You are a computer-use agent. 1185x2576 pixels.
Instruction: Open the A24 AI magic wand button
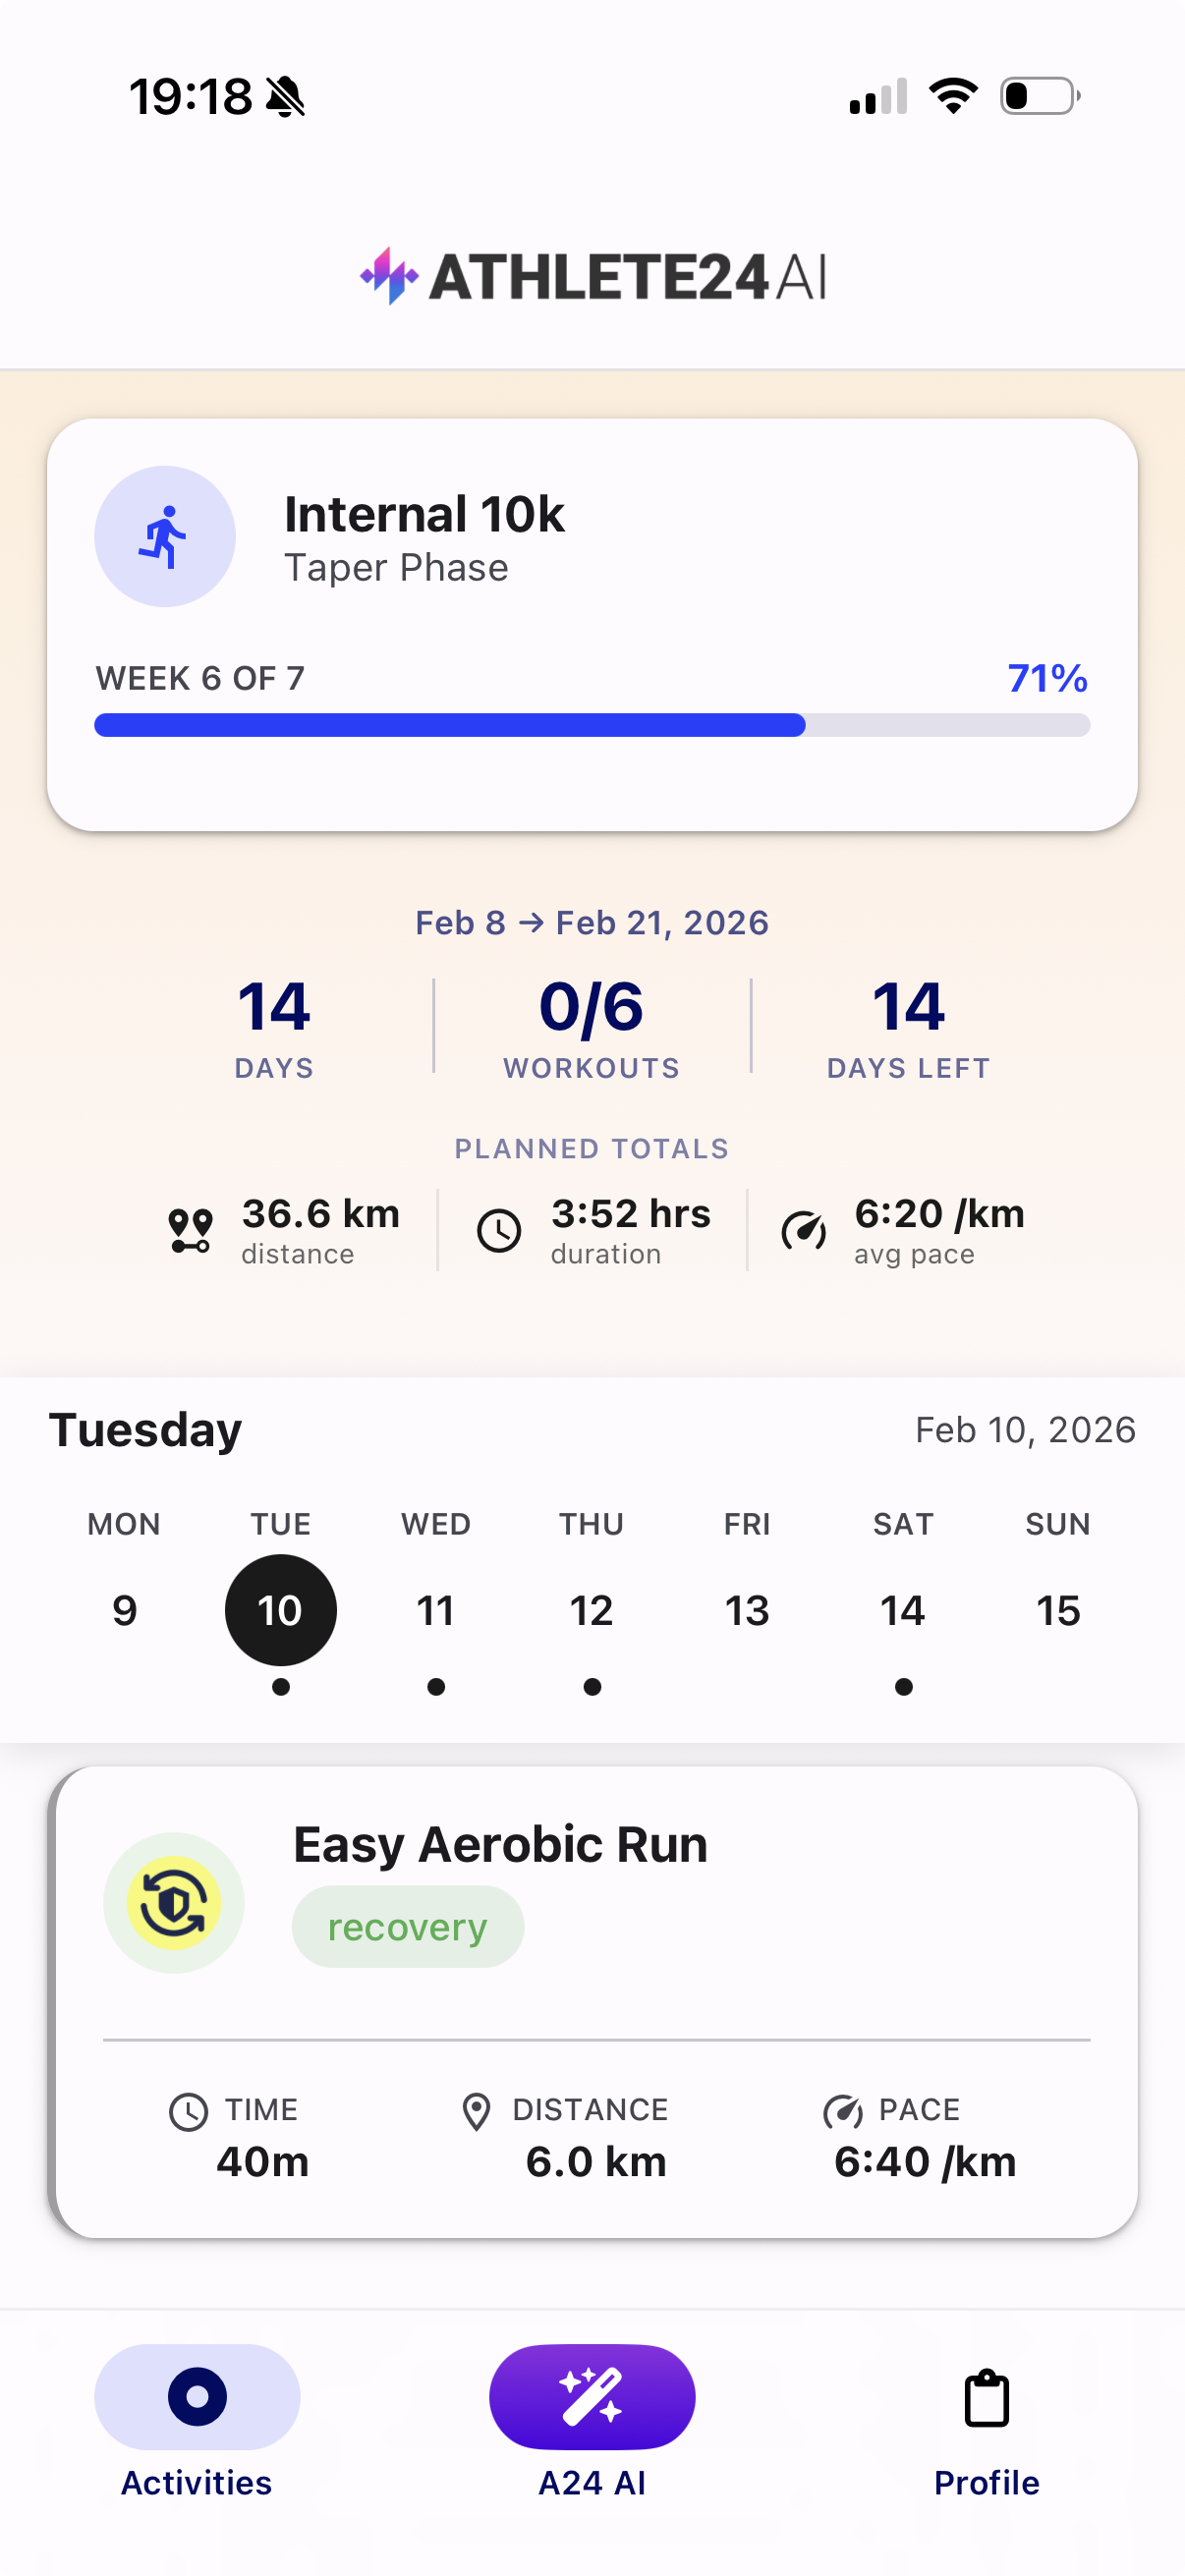click(592, 2396)
